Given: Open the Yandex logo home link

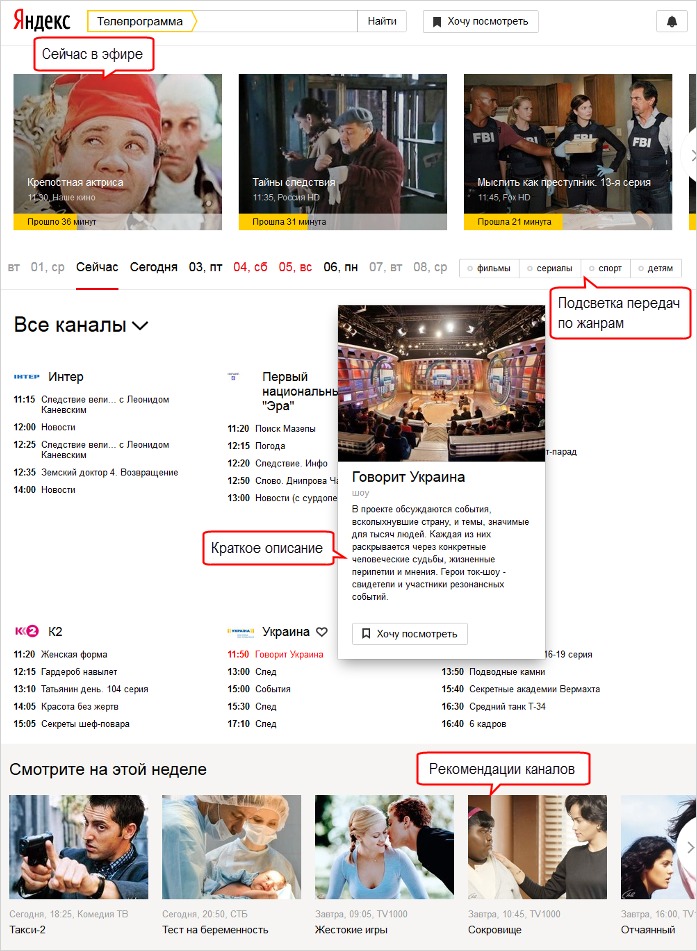Looking at the screenshot, I should point(42,20).
